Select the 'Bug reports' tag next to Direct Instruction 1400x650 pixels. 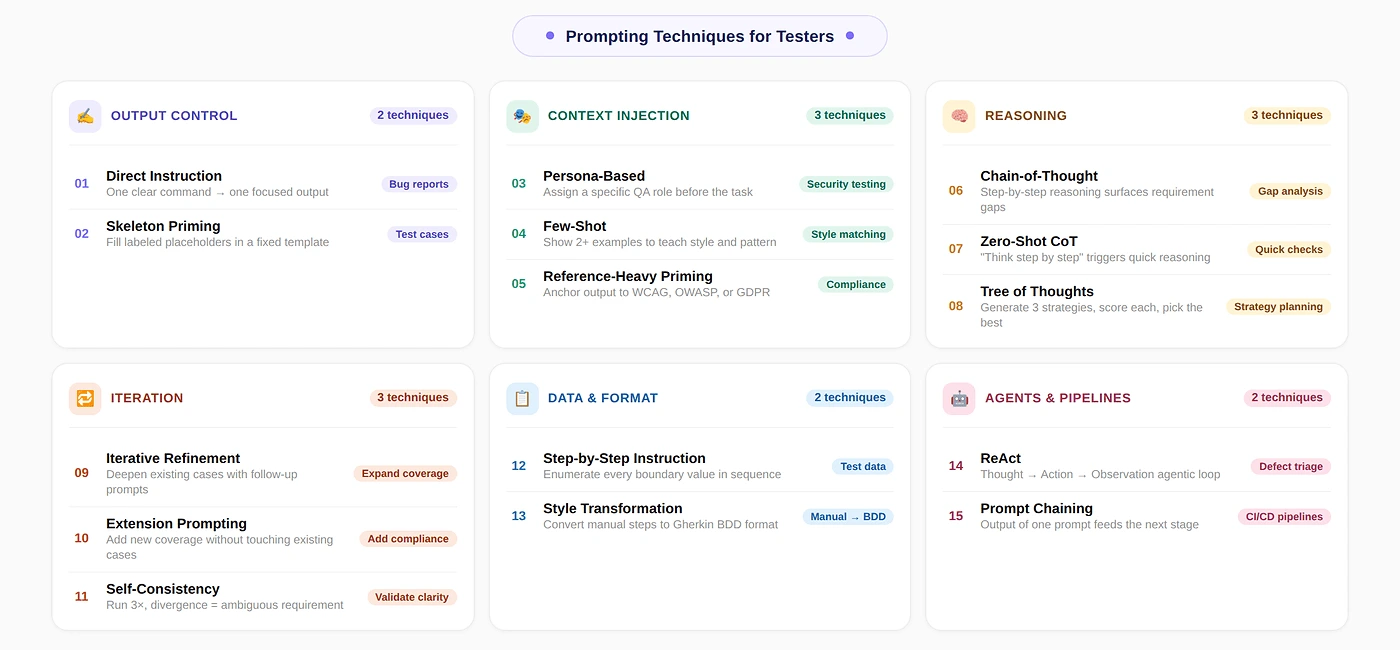click(x=418, y=183)
